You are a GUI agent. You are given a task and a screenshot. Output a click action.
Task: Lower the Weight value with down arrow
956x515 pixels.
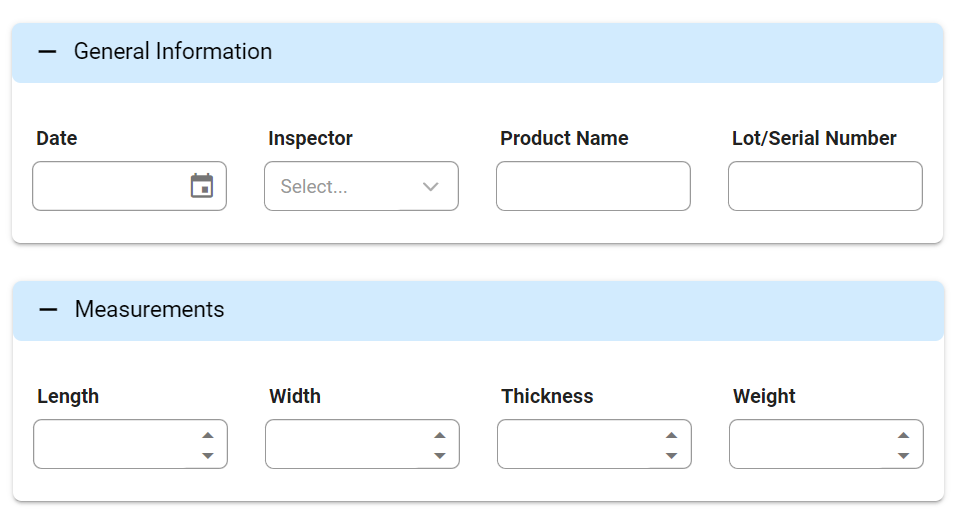[x=903, y=455]
